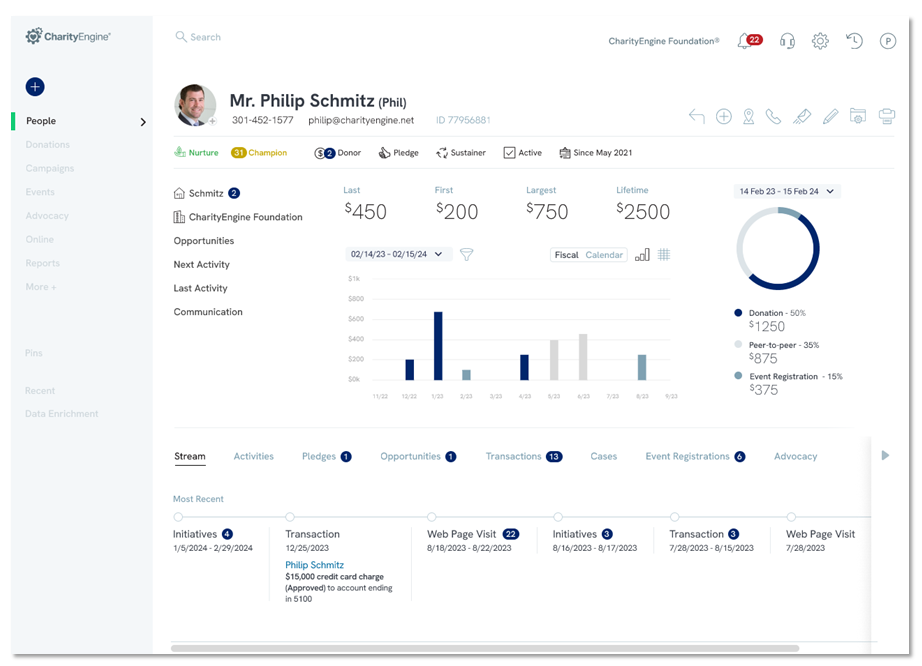The image size is (922, 666).
Task: Toggle the grid view icon beside bar chart
Action: point(663,254)
